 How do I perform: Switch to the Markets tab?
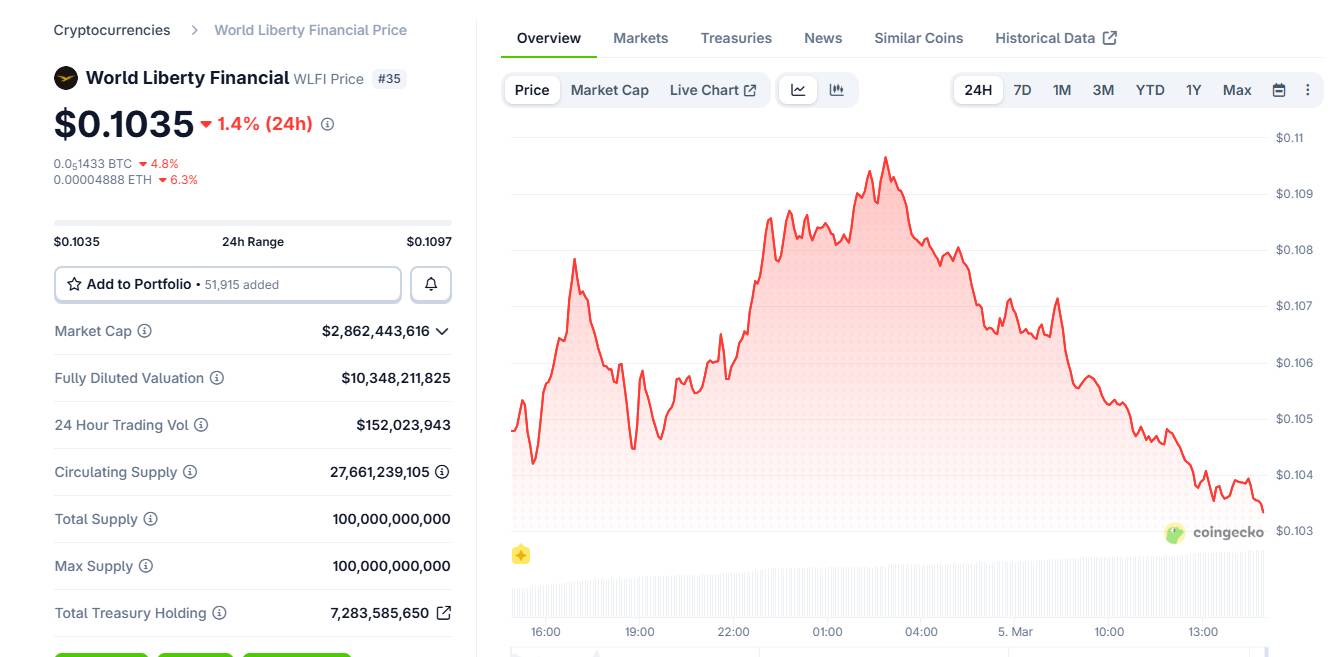641,37
